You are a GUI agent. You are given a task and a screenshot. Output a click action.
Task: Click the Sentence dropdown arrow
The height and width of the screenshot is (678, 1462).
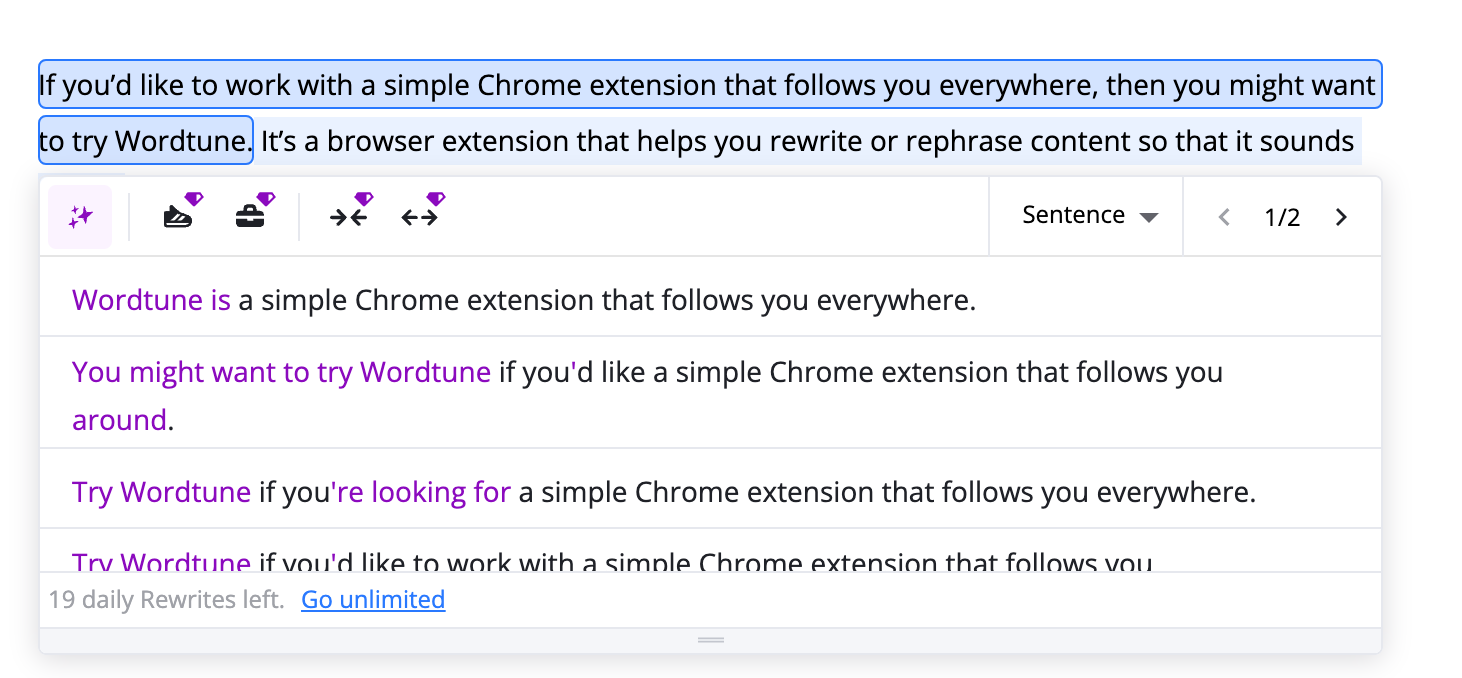[x=1149, y=218]
